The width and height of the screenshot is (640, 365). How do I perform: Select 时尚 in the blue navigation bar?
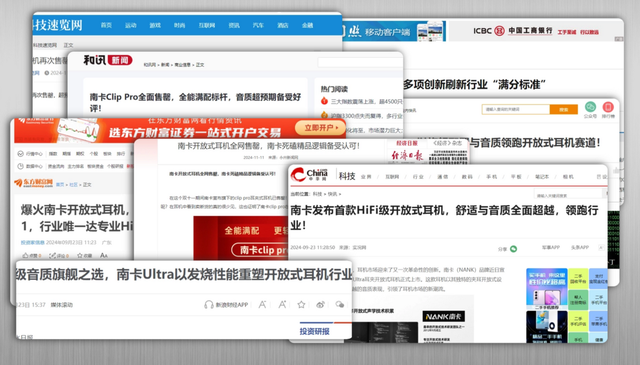click(x=180, y=25)
